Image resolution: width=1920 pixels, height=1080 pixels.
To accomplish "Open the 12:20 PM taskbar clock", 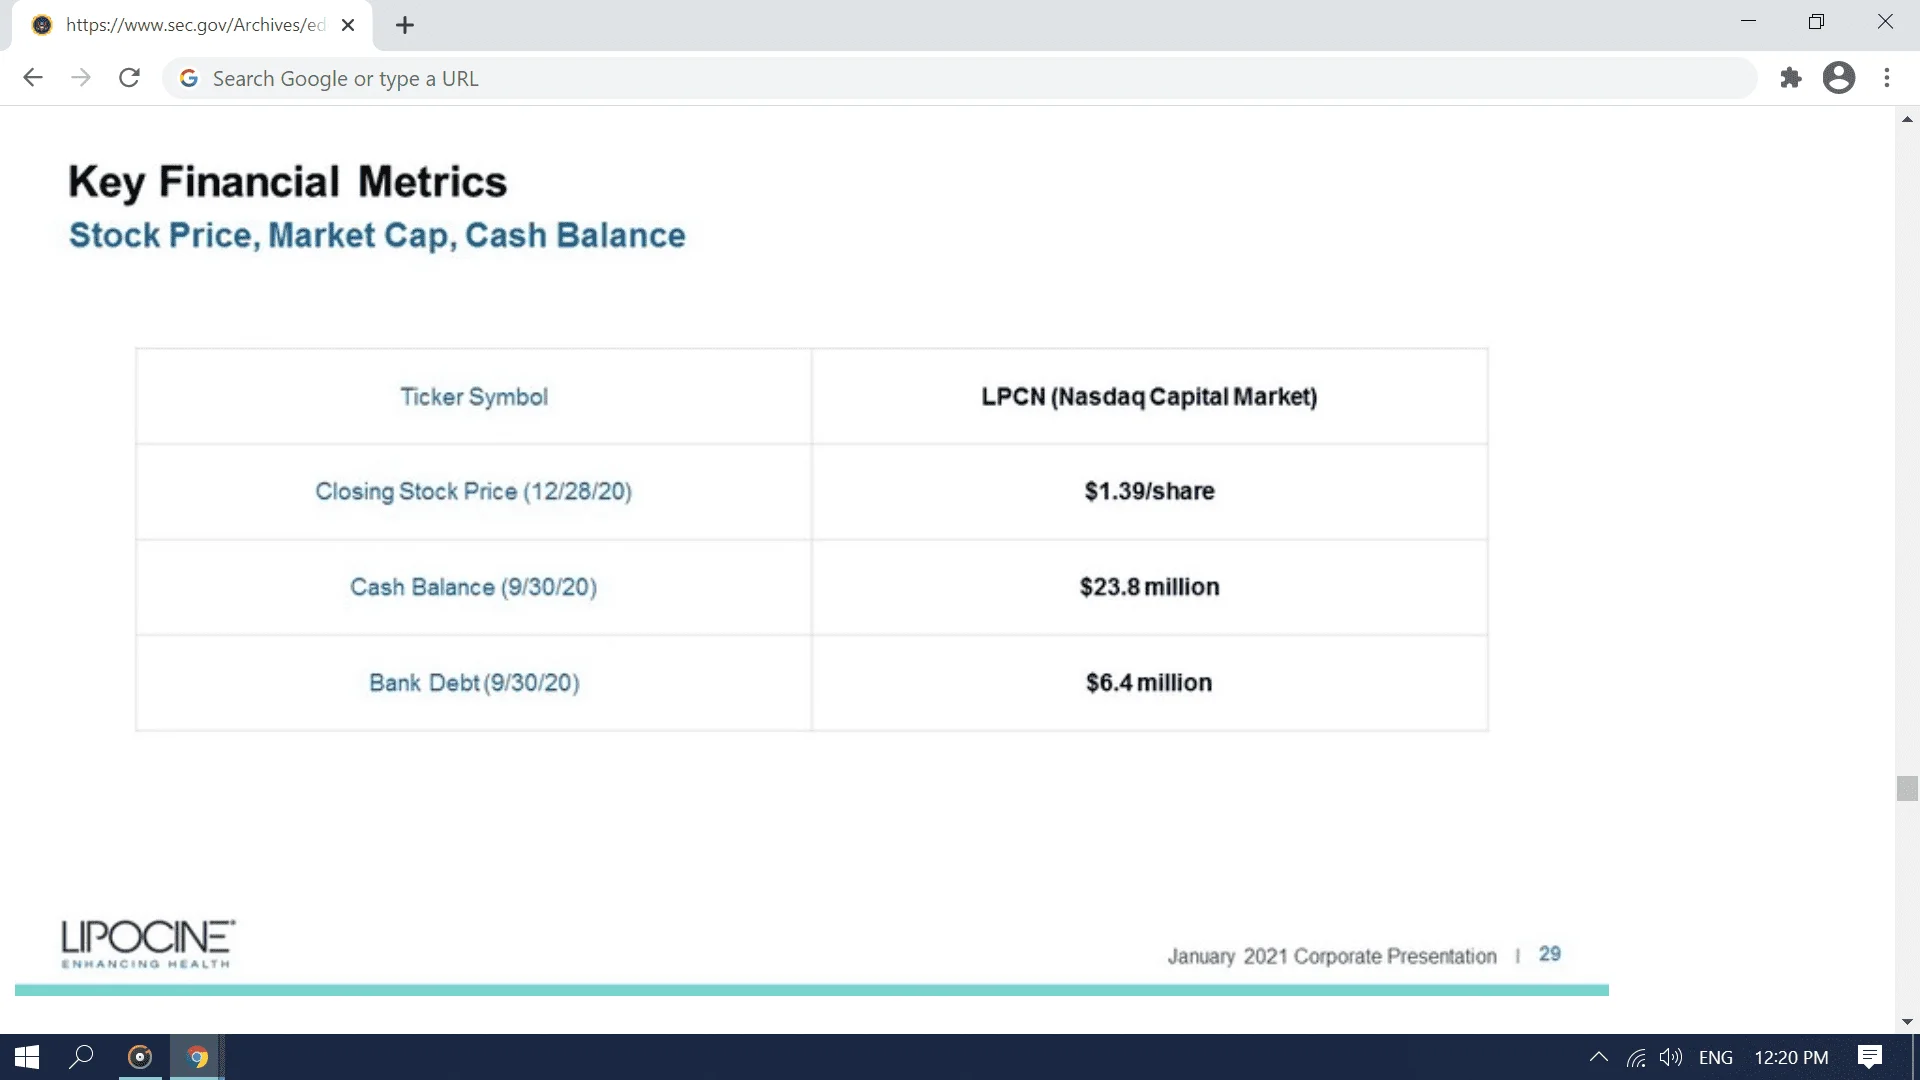I will coord(1791,1057).
